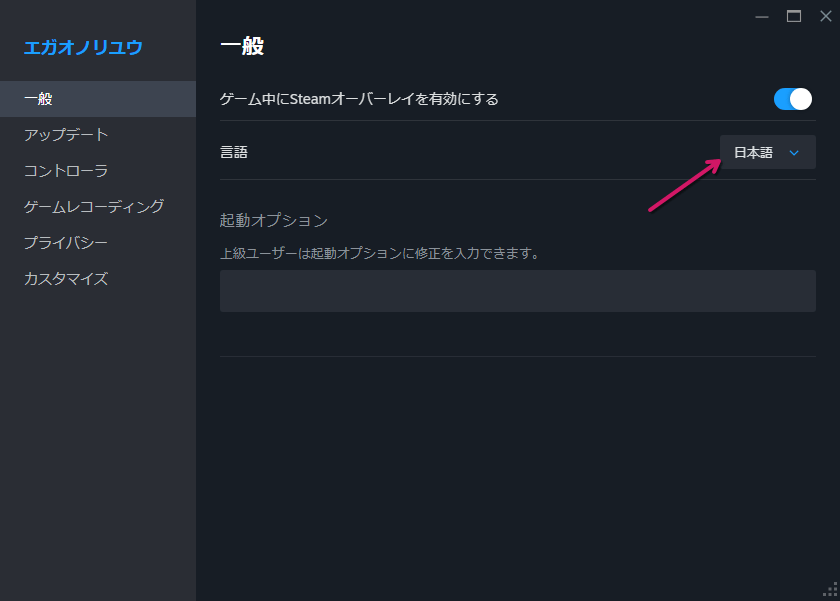Focus the 起動オプション text input field
Screen dimensions: 840x601
517,291
